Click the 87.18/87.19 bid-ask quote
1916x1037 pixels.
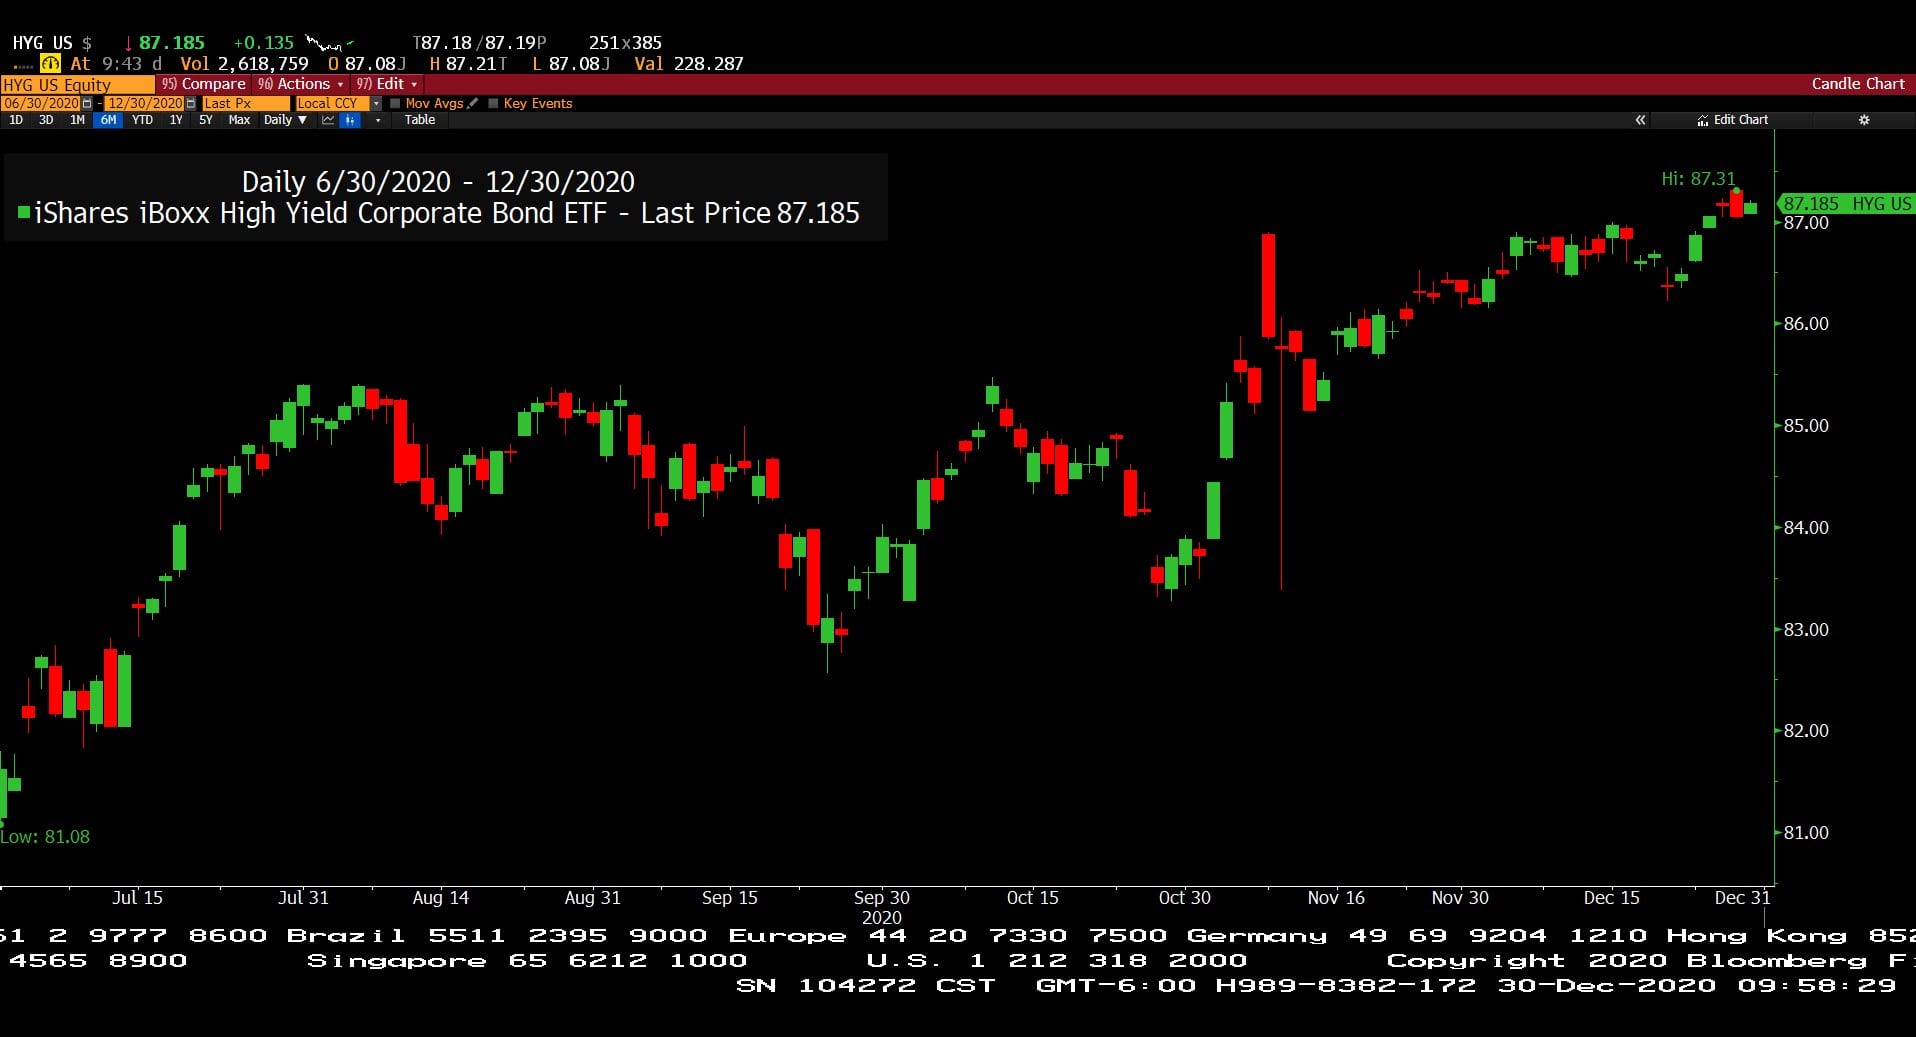(480, 43)
